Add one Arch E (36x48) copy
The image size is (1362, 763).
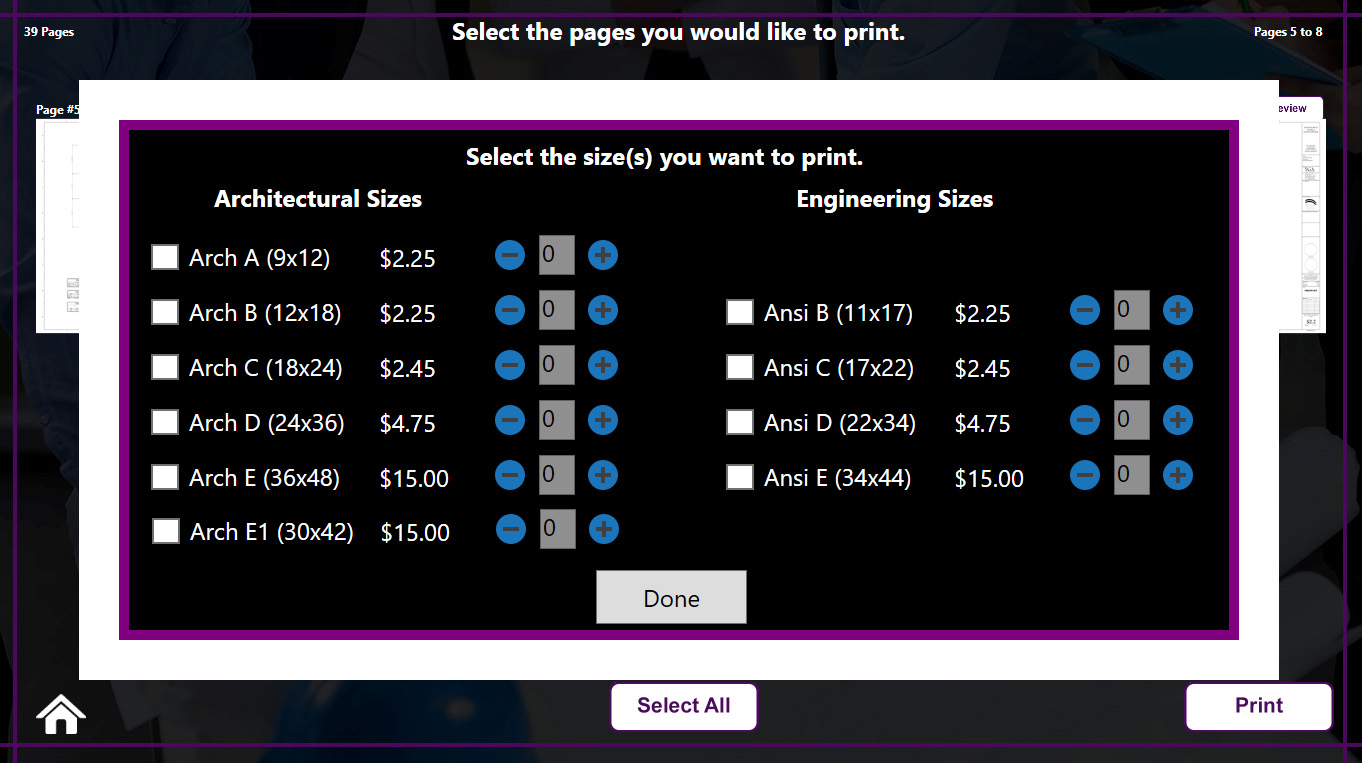point(602,476)
